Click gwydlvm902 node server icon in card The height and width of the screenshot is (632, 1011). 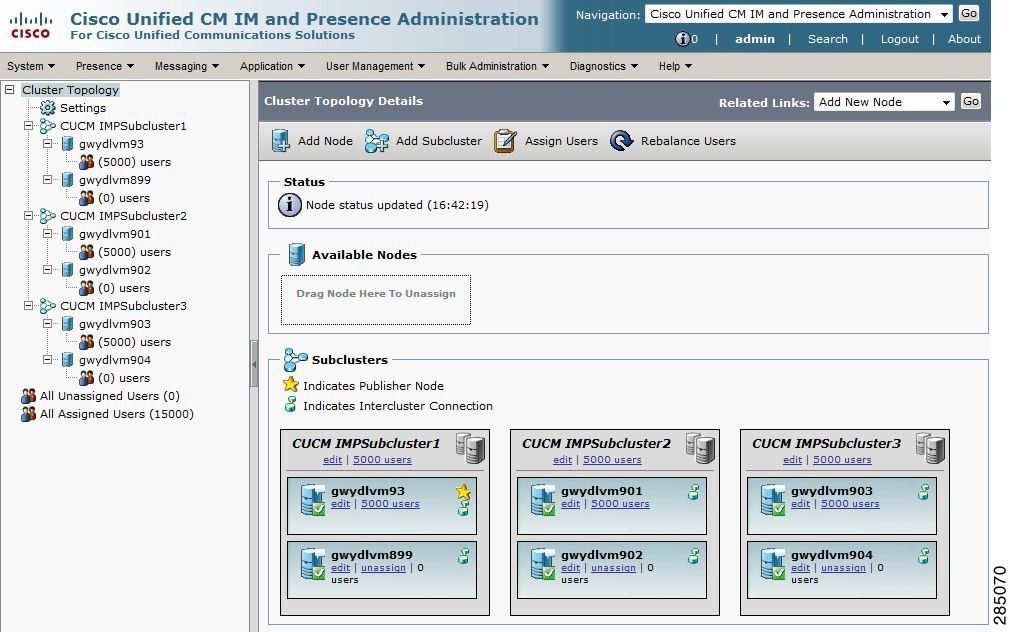[x=543, y=564]
